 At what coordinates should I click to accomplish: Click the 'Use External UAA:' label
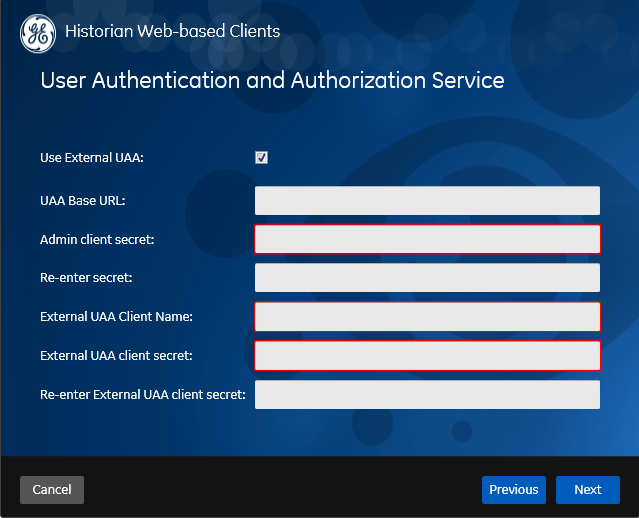[92, 158]
